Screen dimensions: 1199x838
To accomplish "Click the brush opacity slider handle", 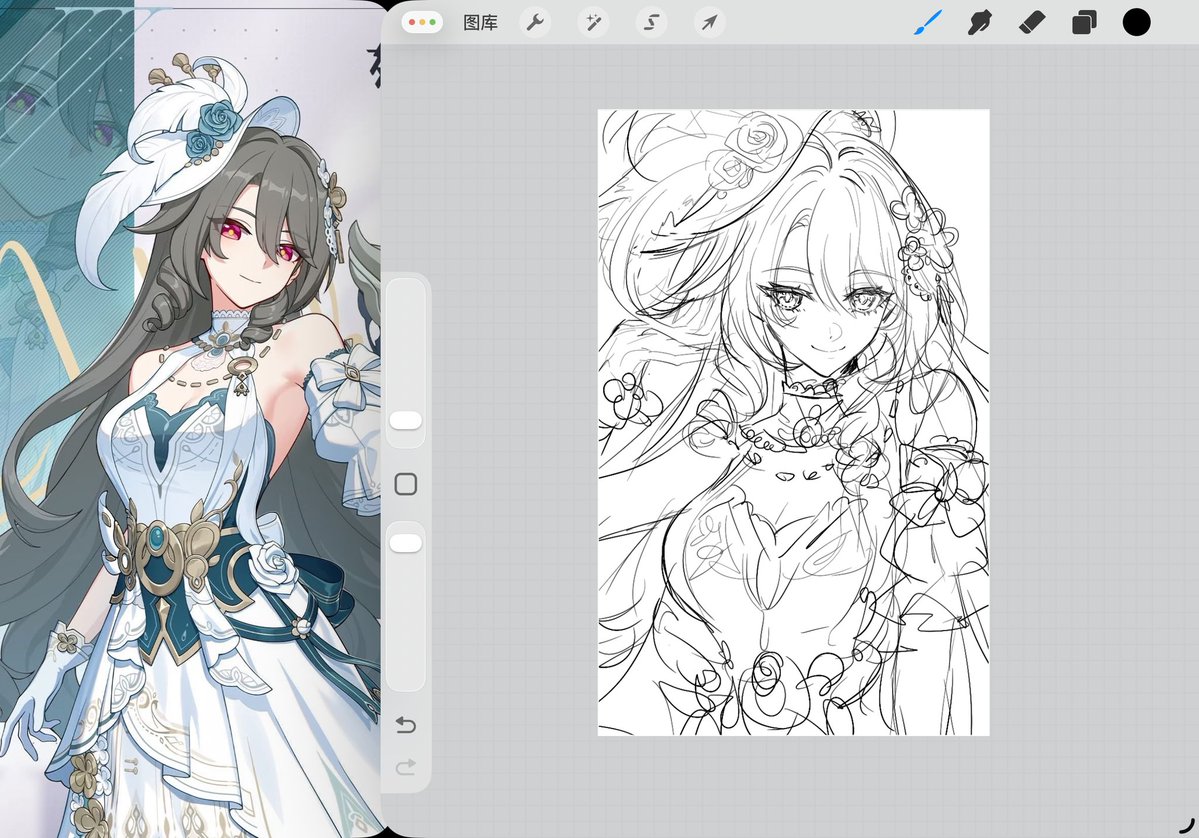I will [406, 543].
